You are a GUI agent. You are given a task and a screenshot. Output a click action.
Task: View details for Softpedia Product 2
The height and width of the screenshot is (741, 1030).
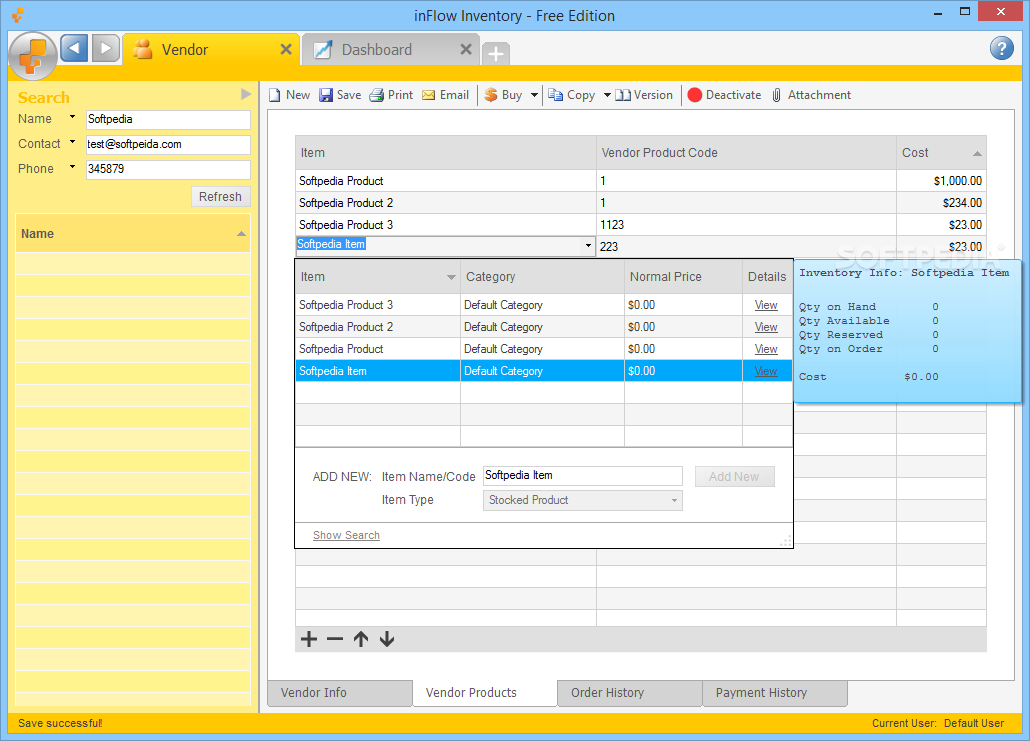[x=766, y=327]
